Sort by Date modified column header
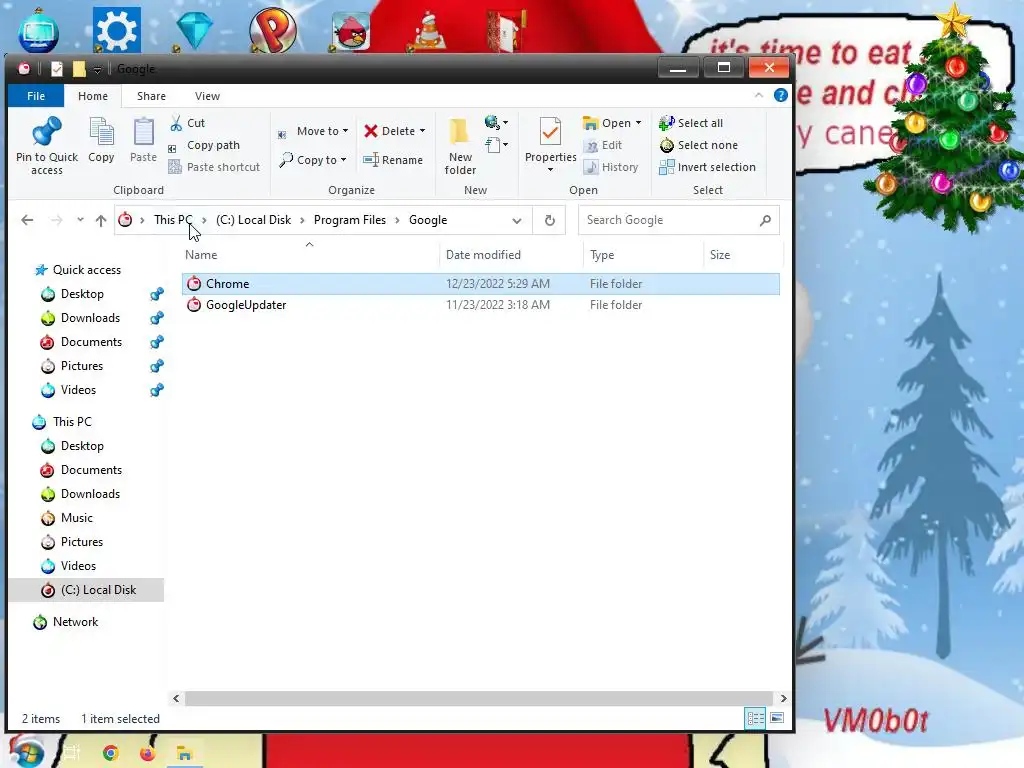Screen dimensions: 1024x768 (483, 255)
